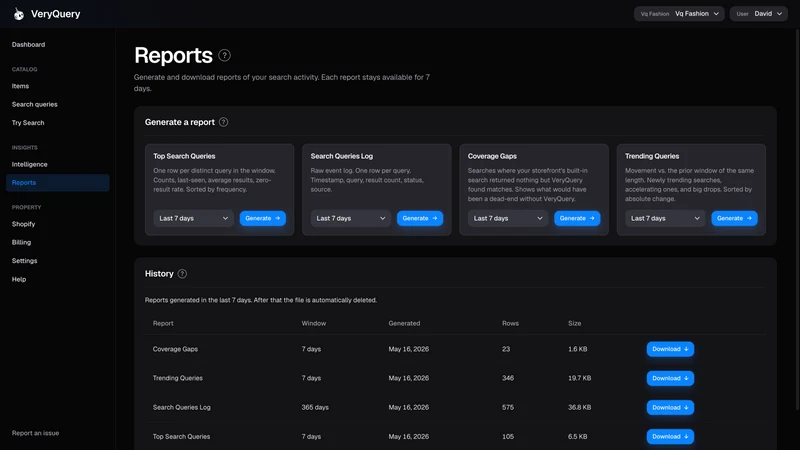Download the Coverage Gaps history report
Screen dimensions: 800x450
coord(670,349)
